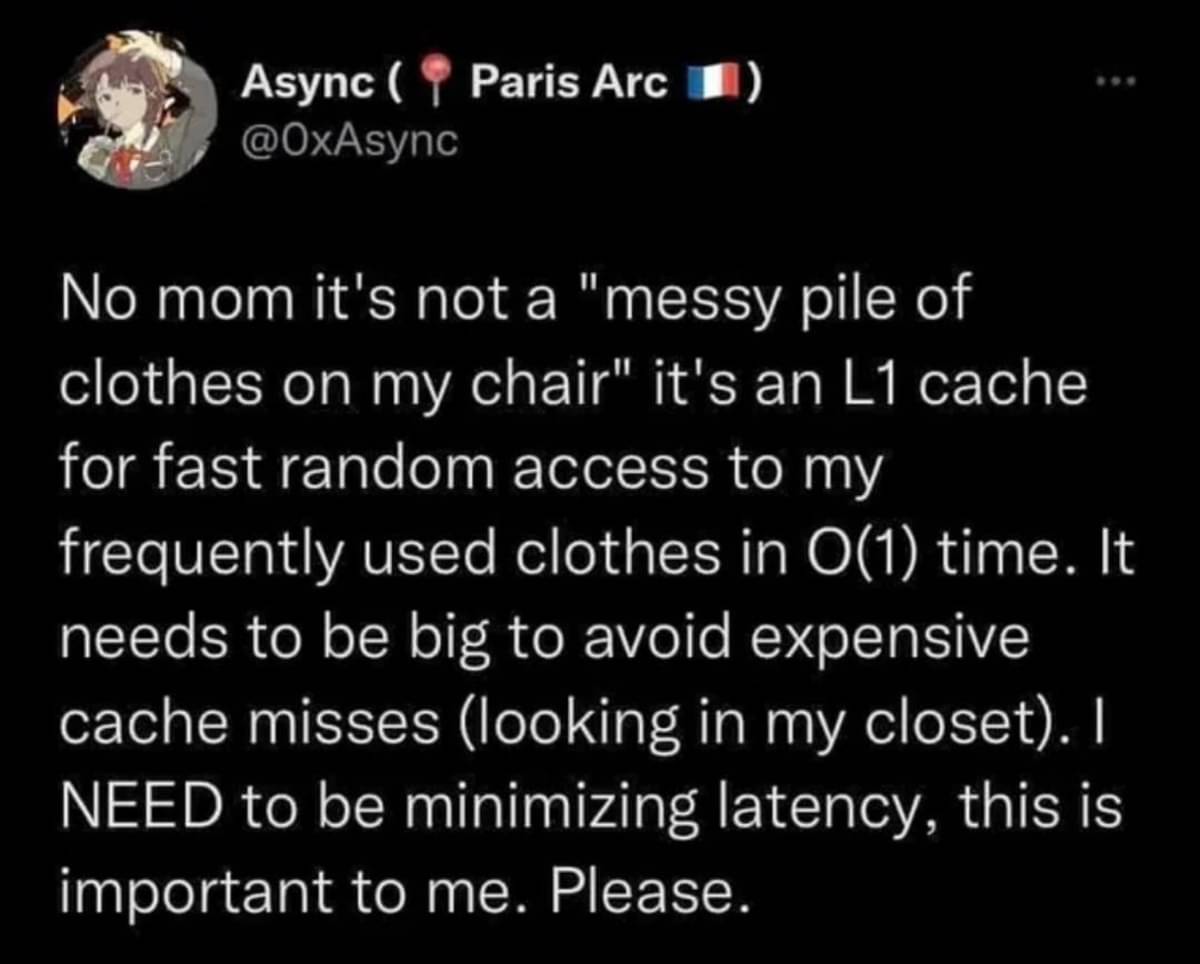Click the quoted phrase "messy pile of"
The image size is (1200, 964).
click(789, 301)
